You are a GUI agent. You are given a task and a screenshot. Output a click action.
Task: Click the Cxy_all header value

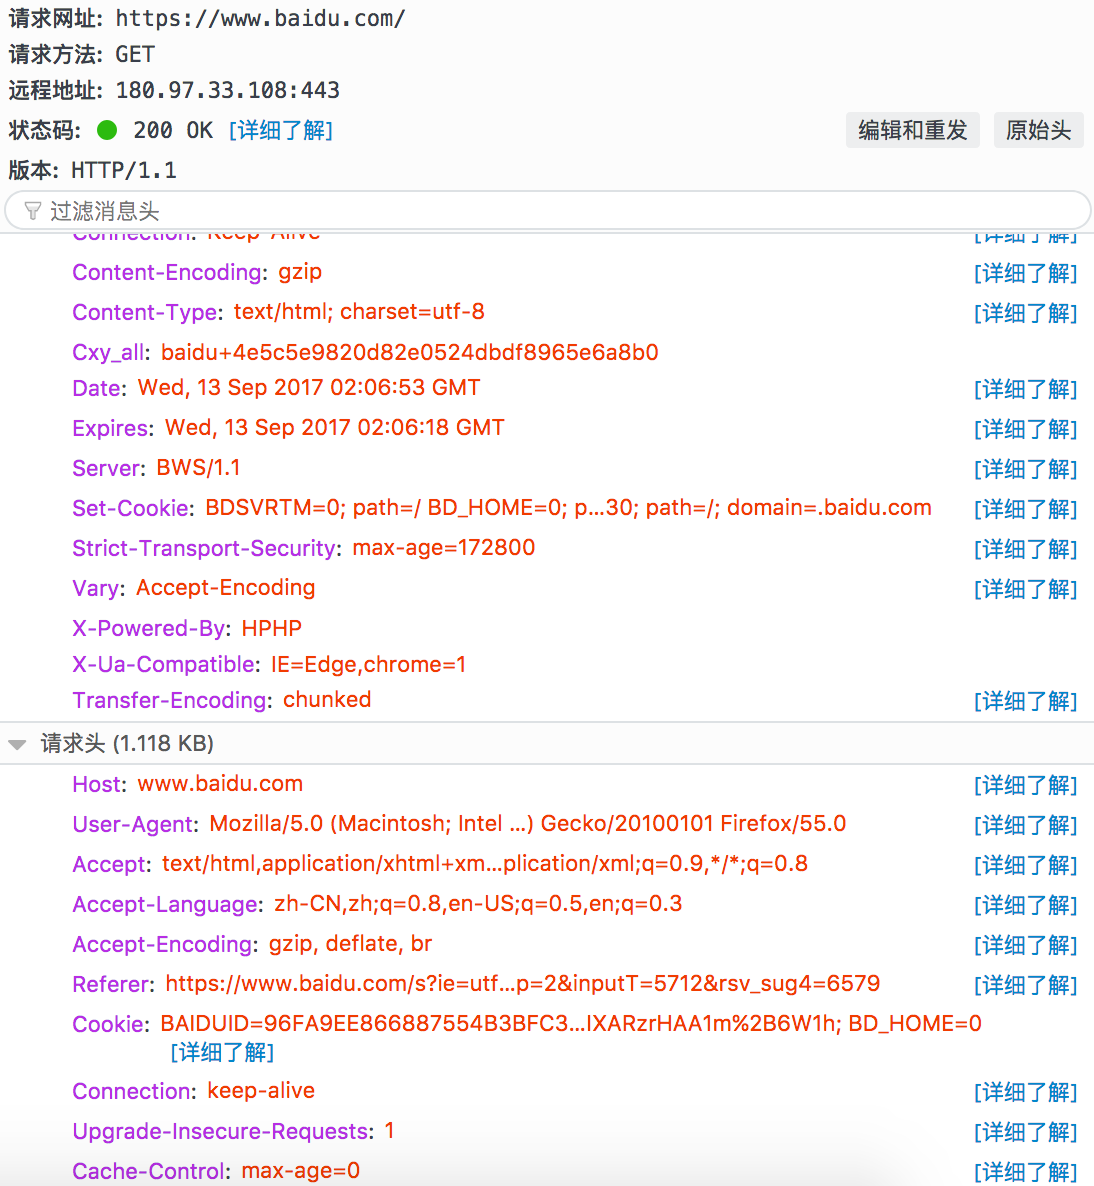point(410,352)
